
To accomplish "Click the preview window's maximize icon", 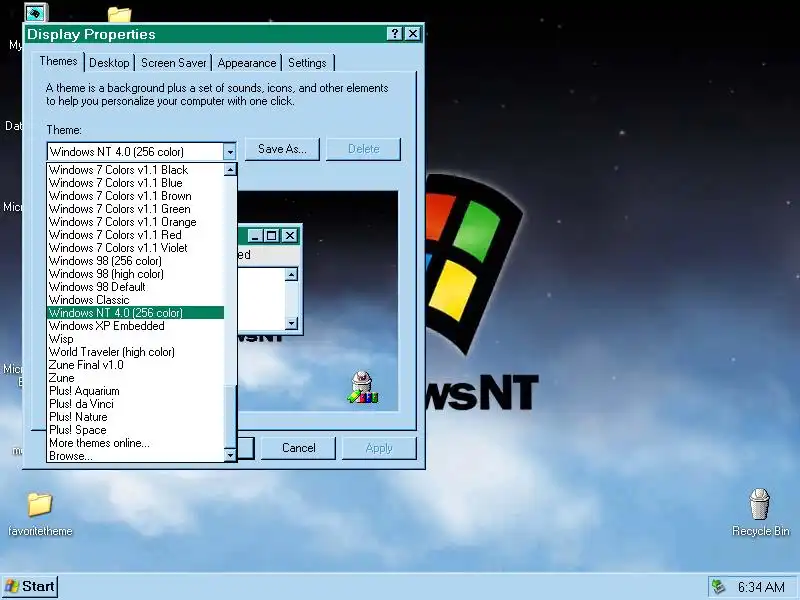I will (271, 235).
